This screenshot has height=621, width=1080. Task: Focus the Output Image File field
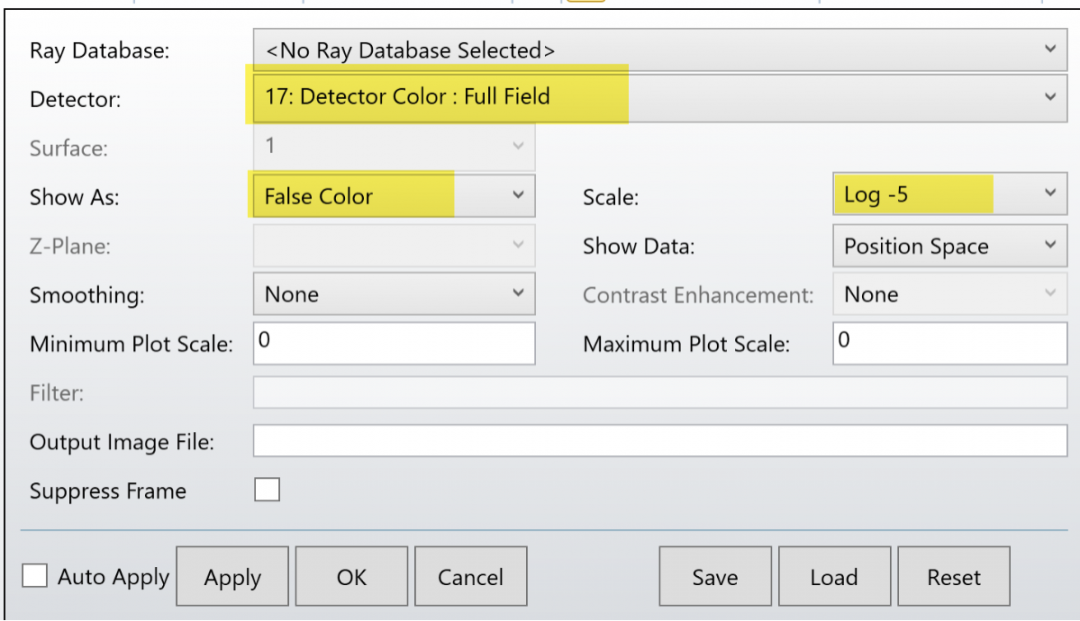660,441
